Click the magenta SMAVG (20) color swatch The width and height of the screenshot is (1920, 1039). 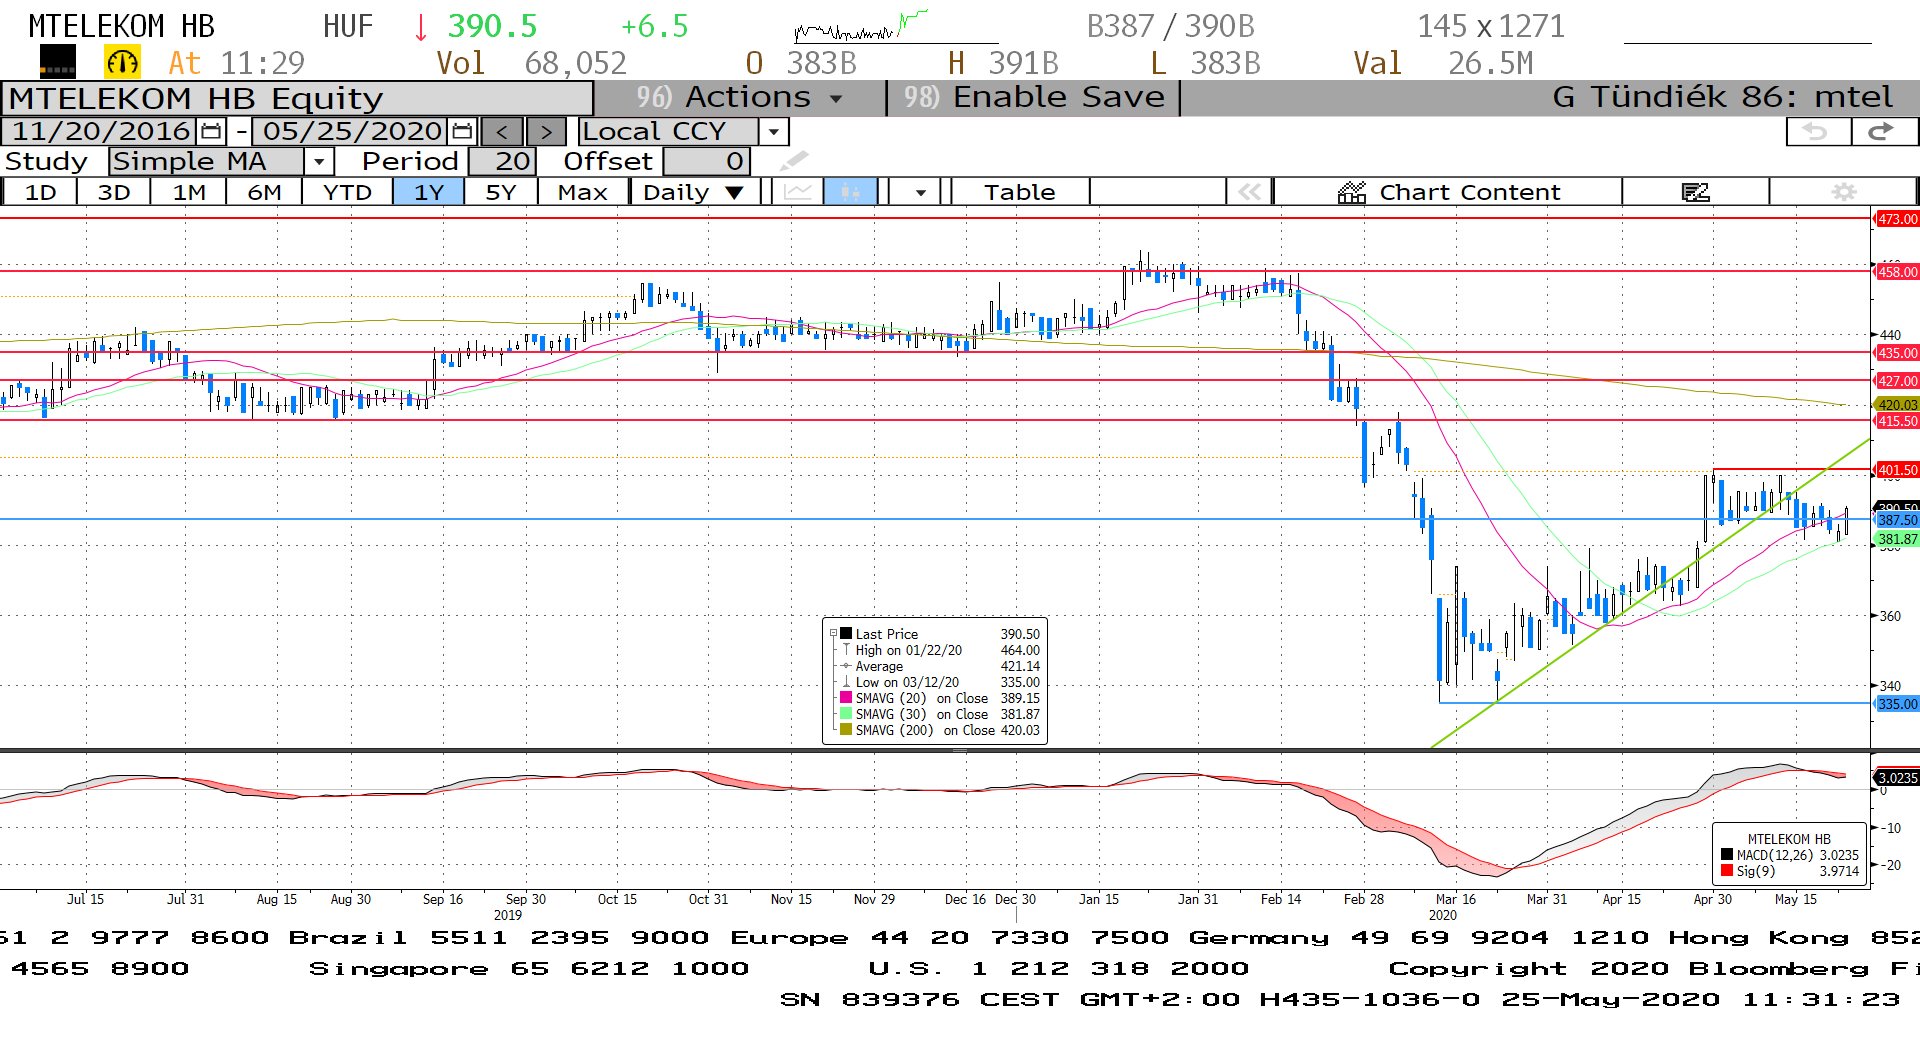pos(846,698)
